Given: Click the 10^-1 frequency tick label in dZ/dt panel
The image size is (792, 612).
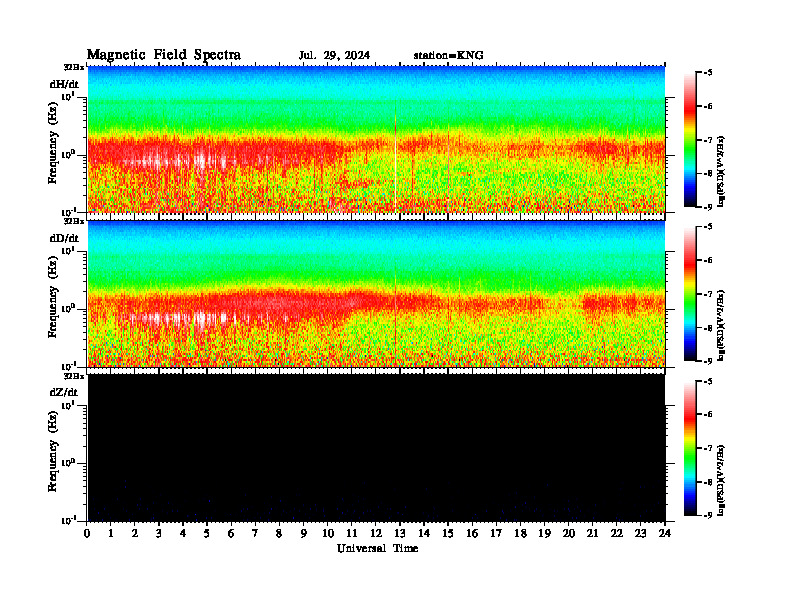Looking at the screenshot, I should [x=68, y=520].
